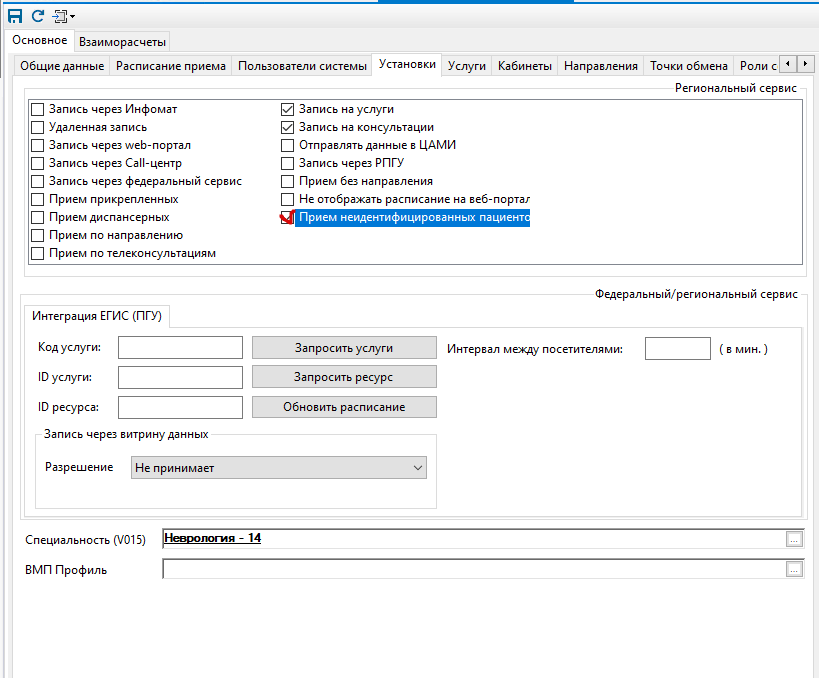Check Прием по телеконсультациям box
The height and width of the screenshot is (678, 819).
pyautogui.click(x=38, y=253)
